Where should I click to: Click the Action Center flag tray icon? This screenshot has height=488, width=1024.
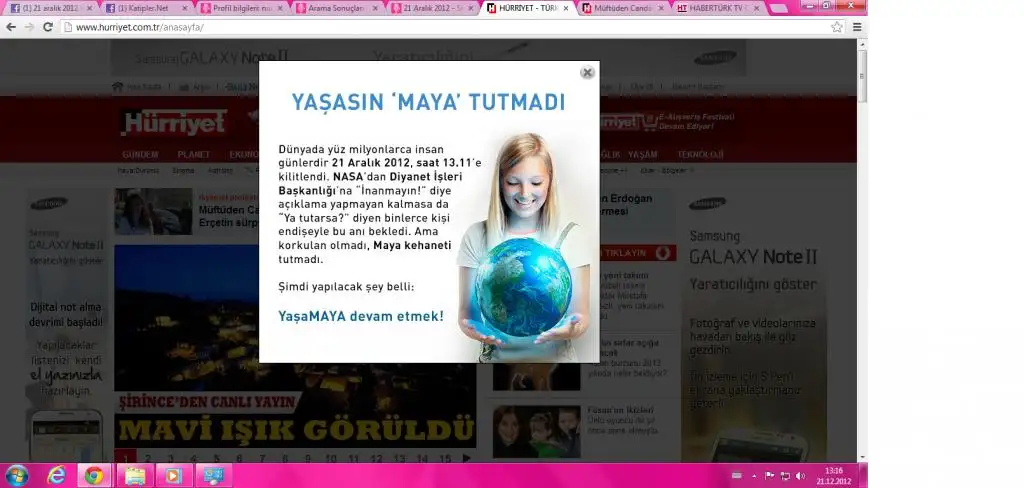(769, 476)
